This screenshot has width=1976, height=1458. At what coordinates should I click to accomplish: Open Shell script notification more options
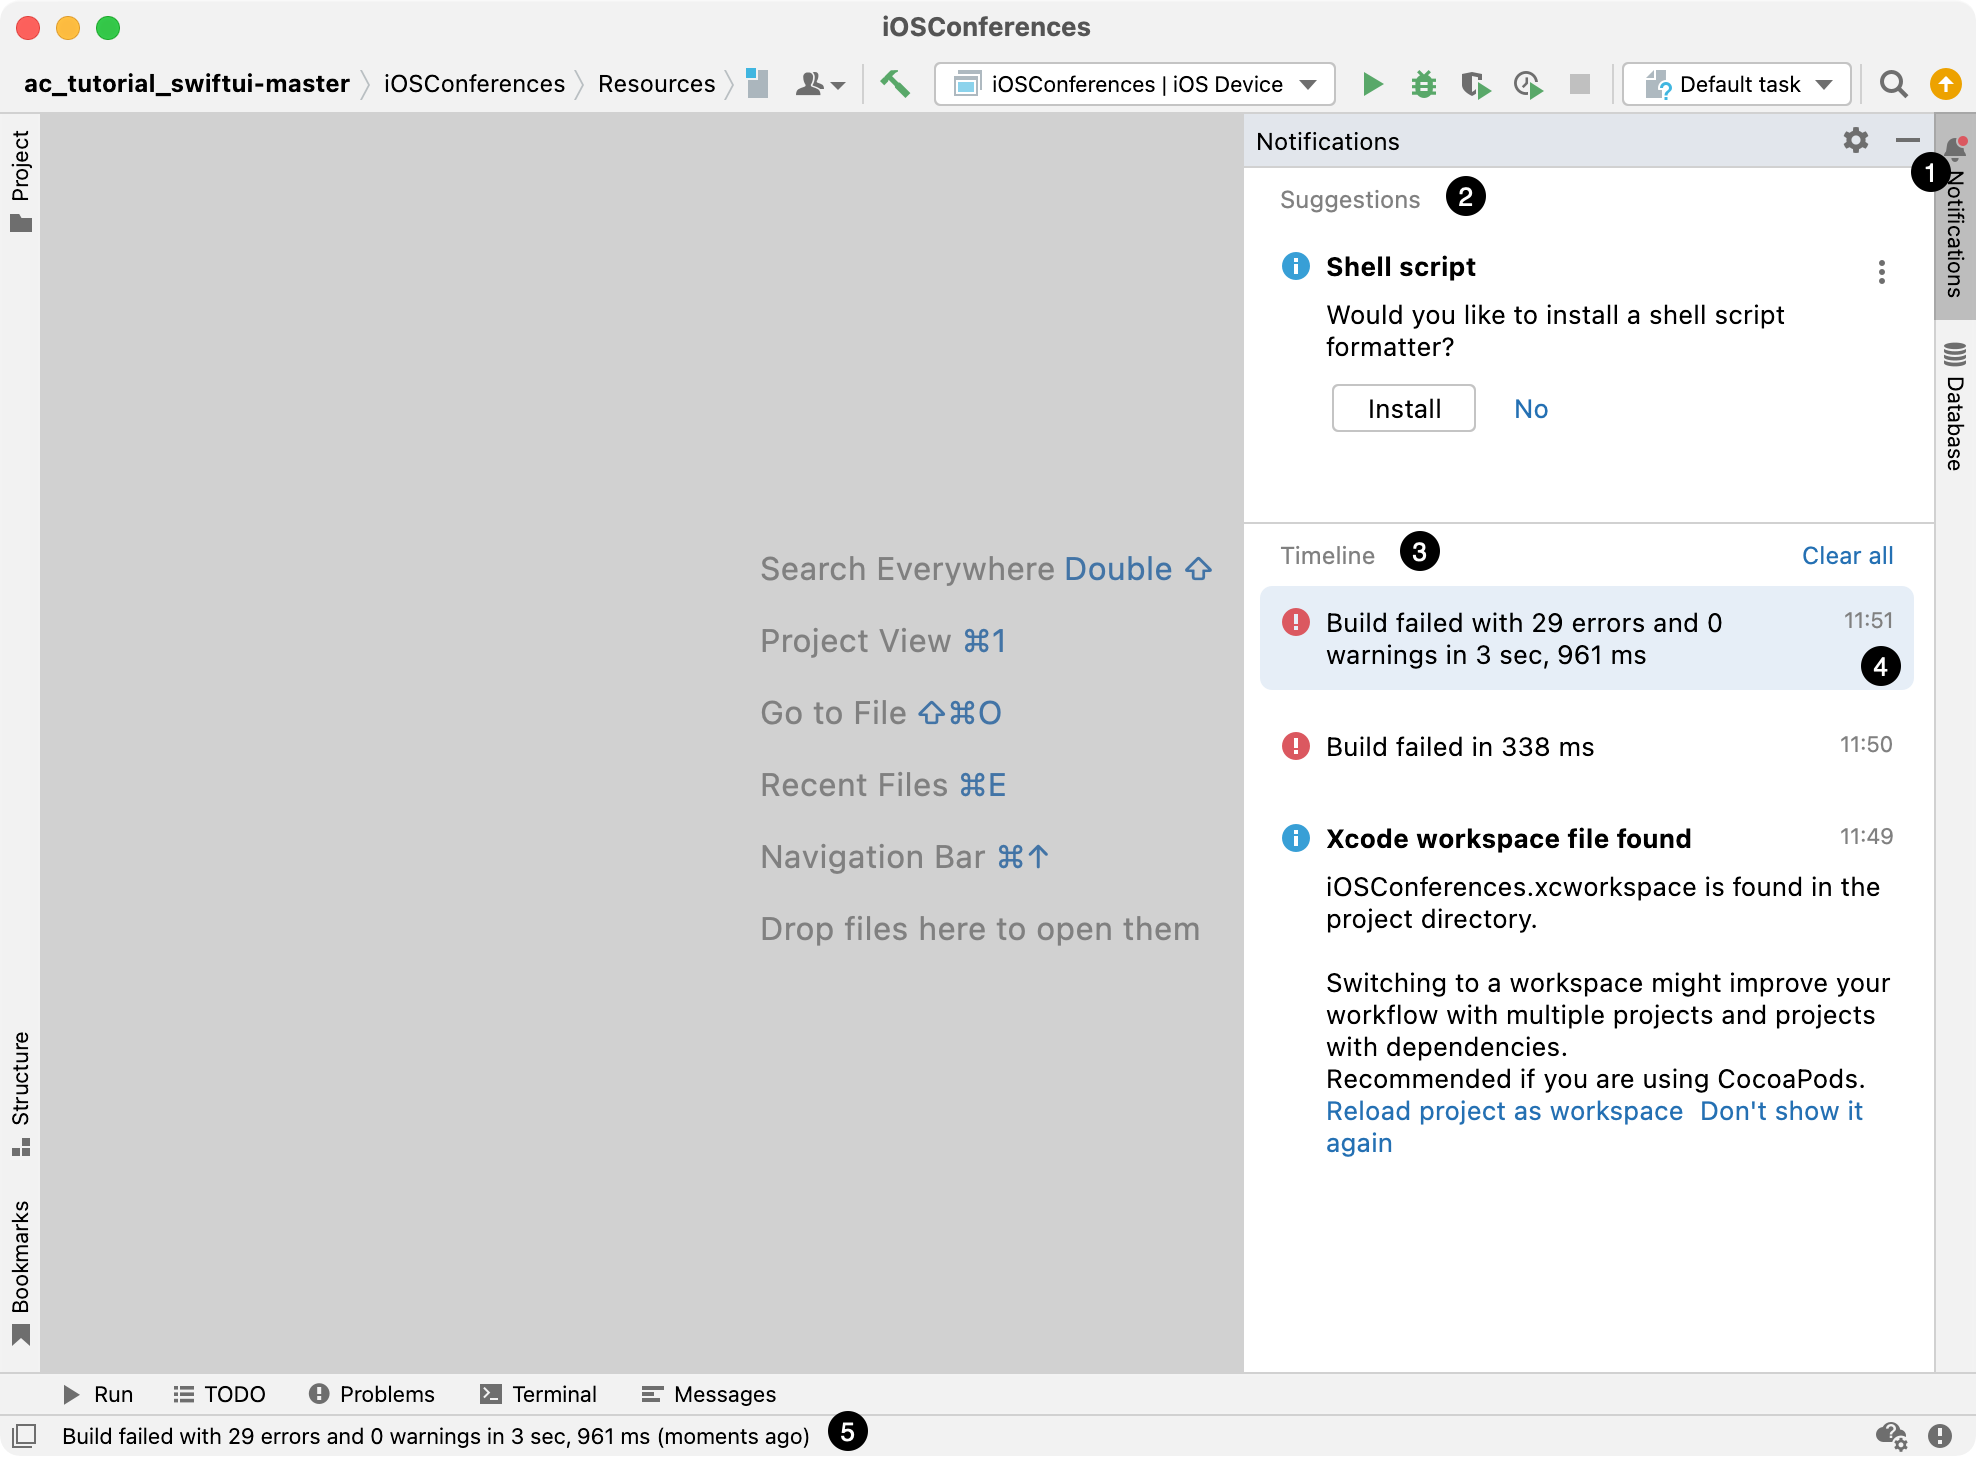pyautogui.click(x=1882, y=272)
